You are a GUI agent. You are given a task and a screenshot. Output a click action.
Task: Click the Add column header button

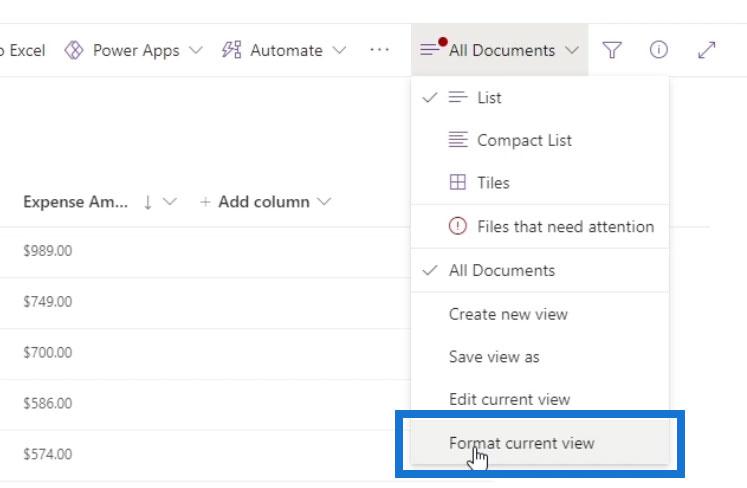[x=265, y=202]
